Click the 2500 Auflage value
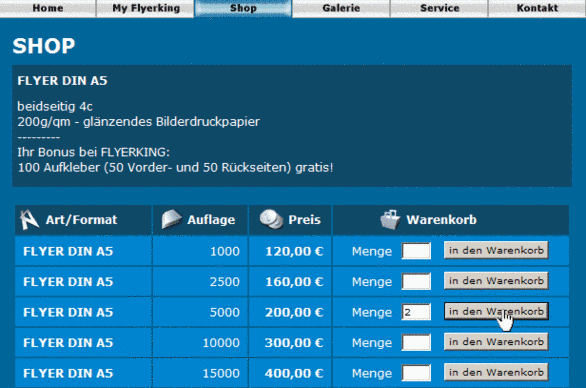Screen dimensions: 586x388 pyautogui.click(x=225, y=282)
